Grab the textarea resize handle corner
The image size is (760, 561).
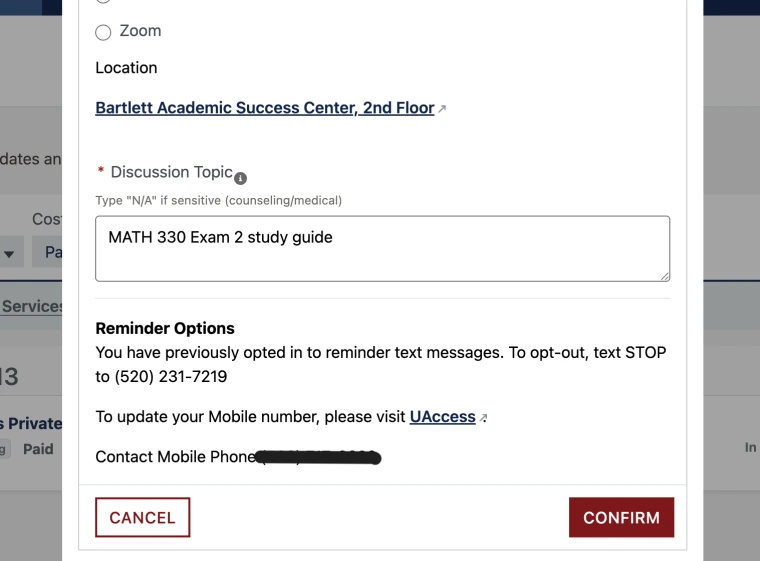tap(664, 275)
